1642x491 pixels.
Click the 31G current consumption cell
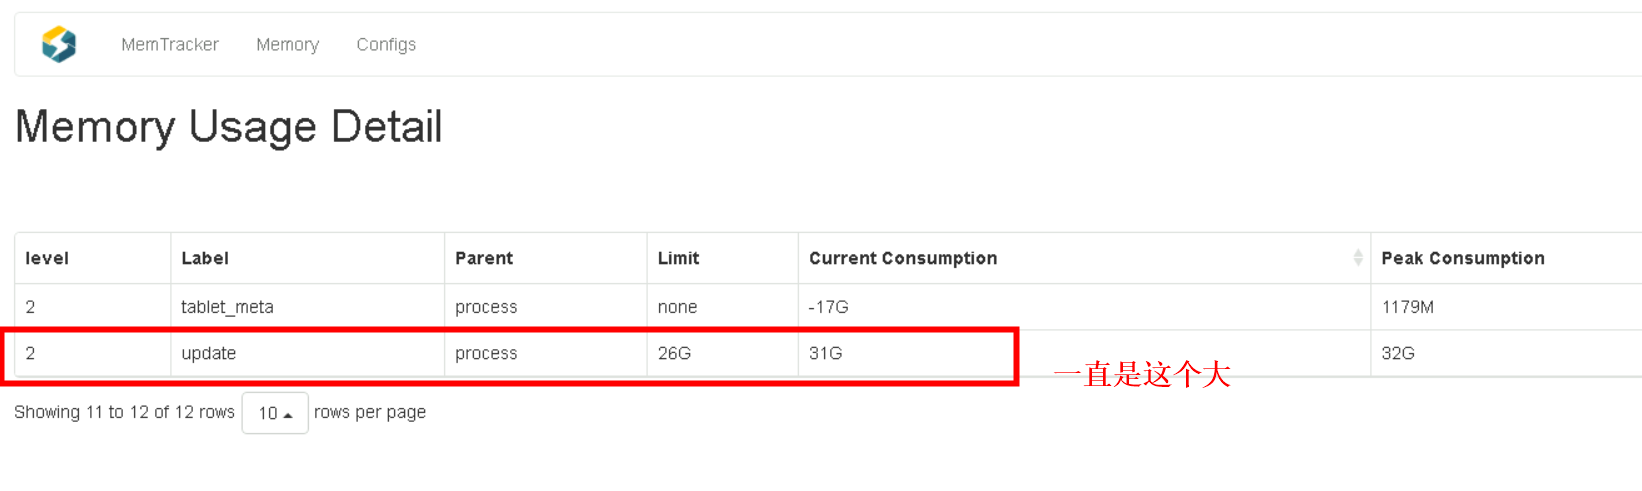pos(825,353)
